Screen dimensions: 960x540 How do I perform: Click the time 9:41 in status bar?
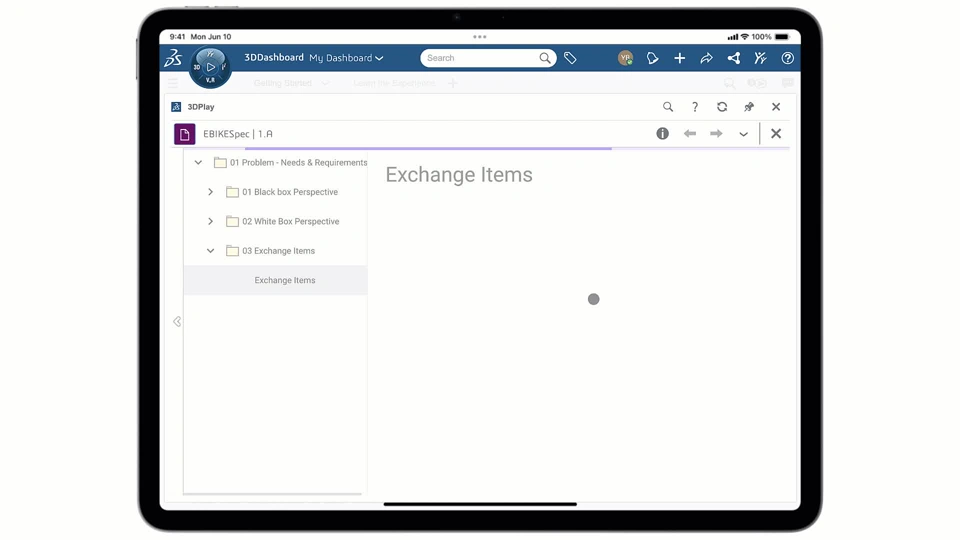coord(178,37)
